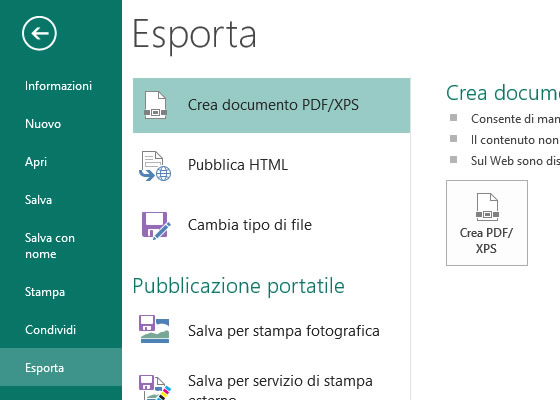This screenshot has width=560, height=400.
Task: Click the Pubblicazione portatile heading
Action: pyautogui.click(x=239, y=287)
